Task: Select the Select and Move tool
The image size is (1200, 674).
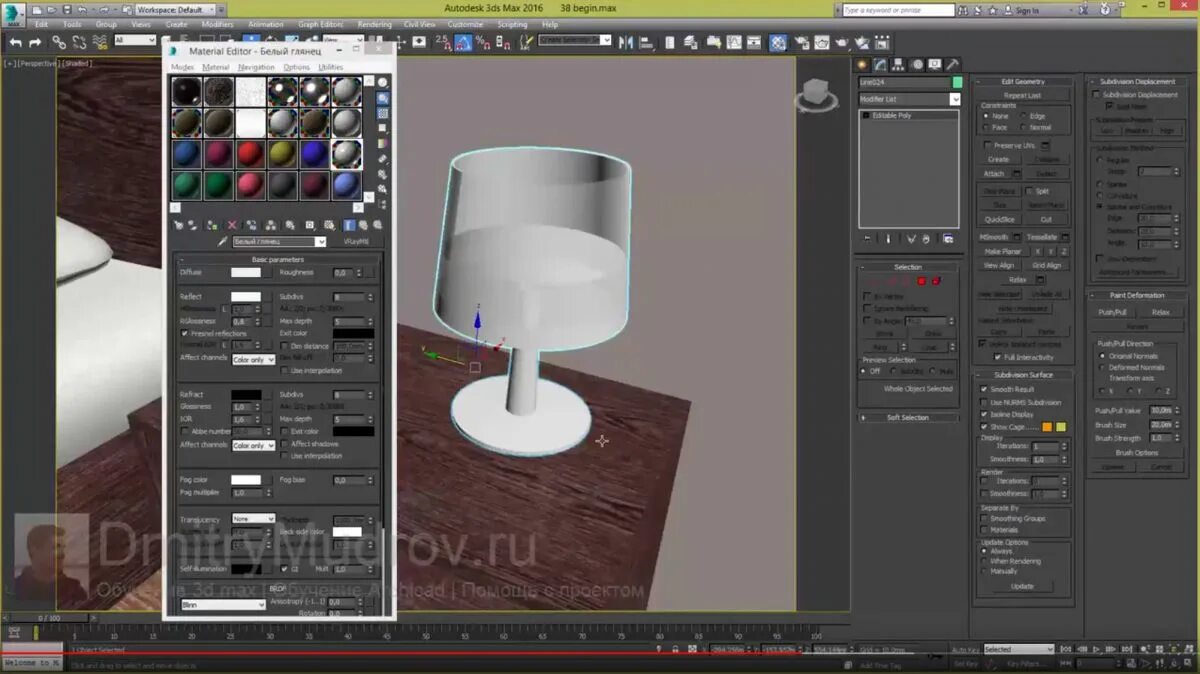Action: (x=252, y=42)
